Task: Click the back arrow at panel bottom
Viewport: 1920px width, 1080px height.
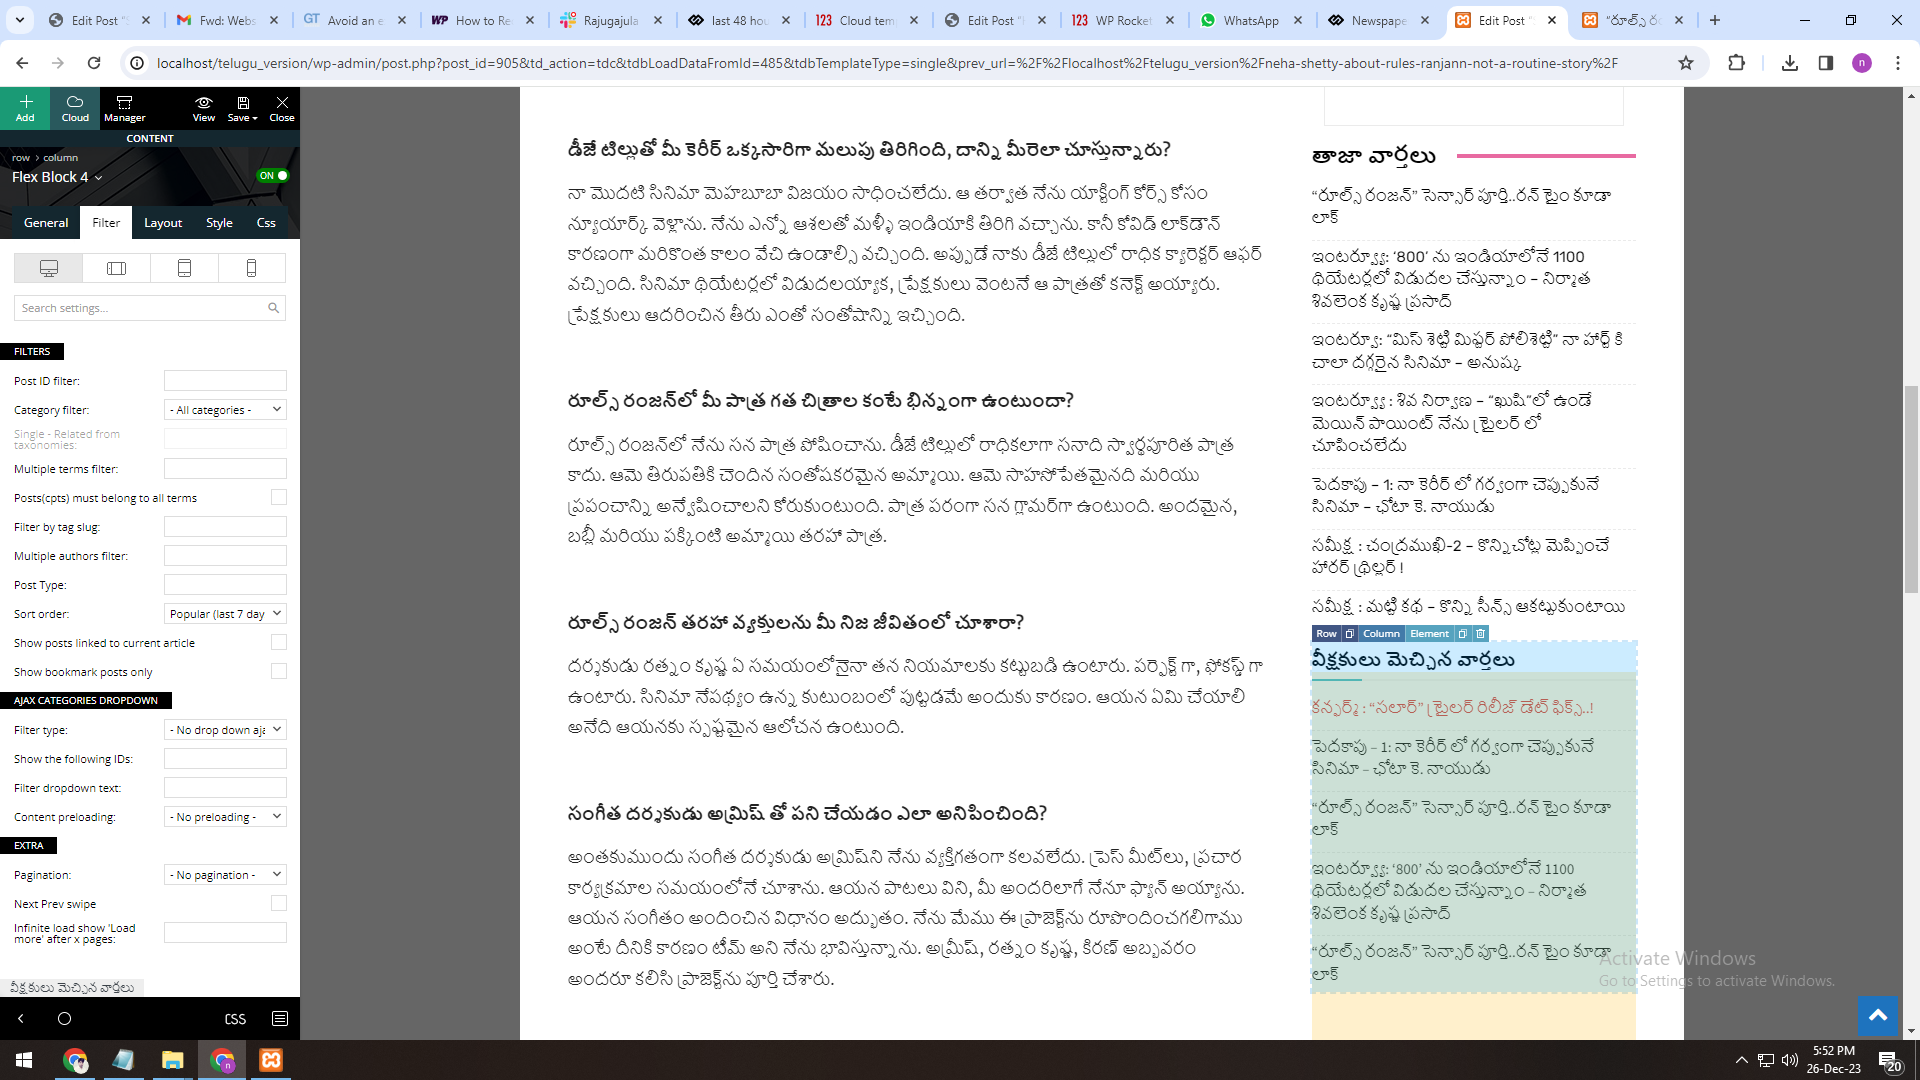Action: coord(21,1019)
